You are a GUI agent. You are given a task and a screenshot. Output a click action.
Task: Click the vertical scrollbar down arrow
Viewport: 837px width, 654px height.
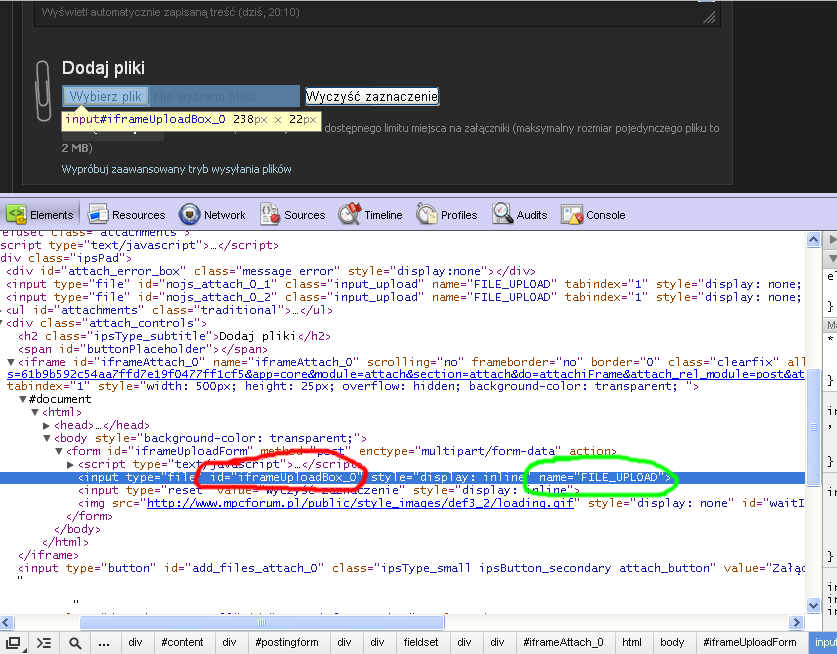[x=813, y=605]
